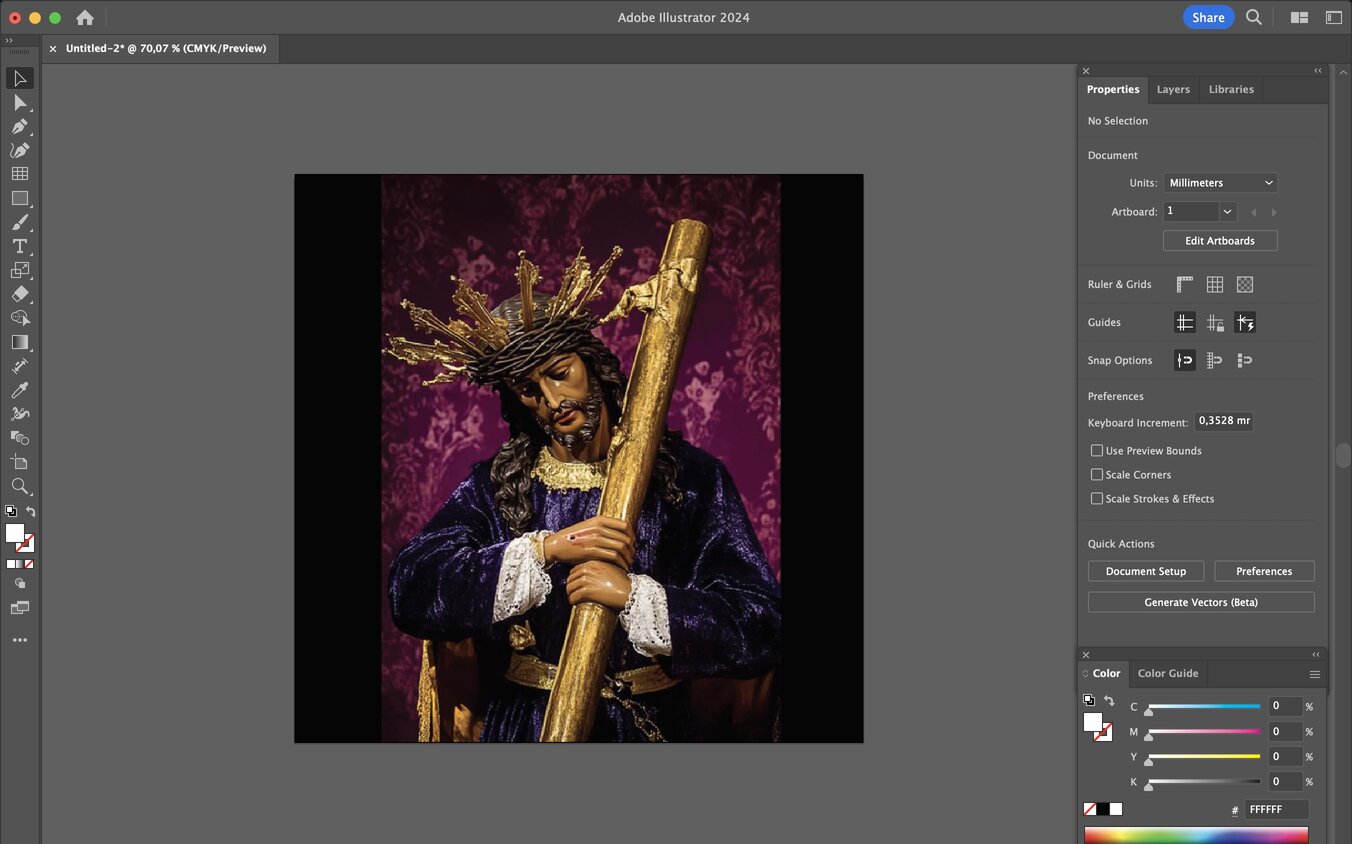This screenshot has height=844, width=1352.
Task: Select the Scale tool
Action: click(20, 270)
